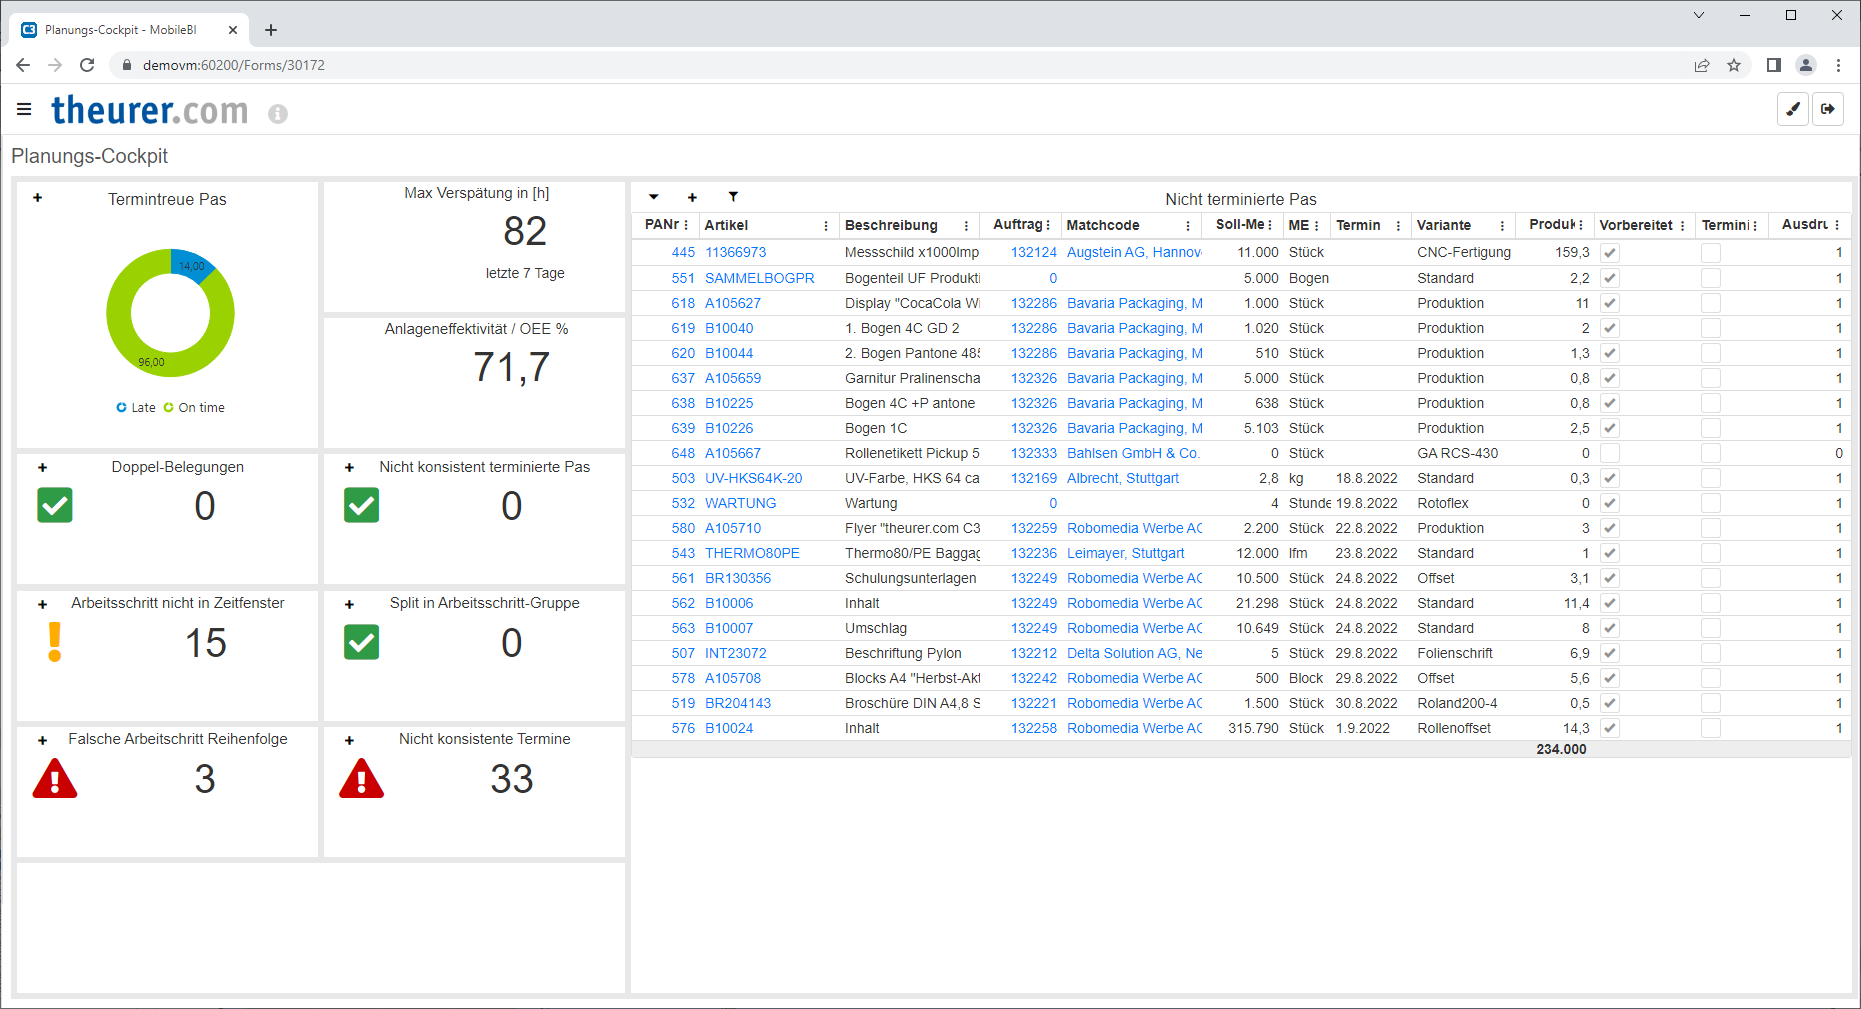Check Terminiert checkbox for PANr 551 row

point(1711,278)
